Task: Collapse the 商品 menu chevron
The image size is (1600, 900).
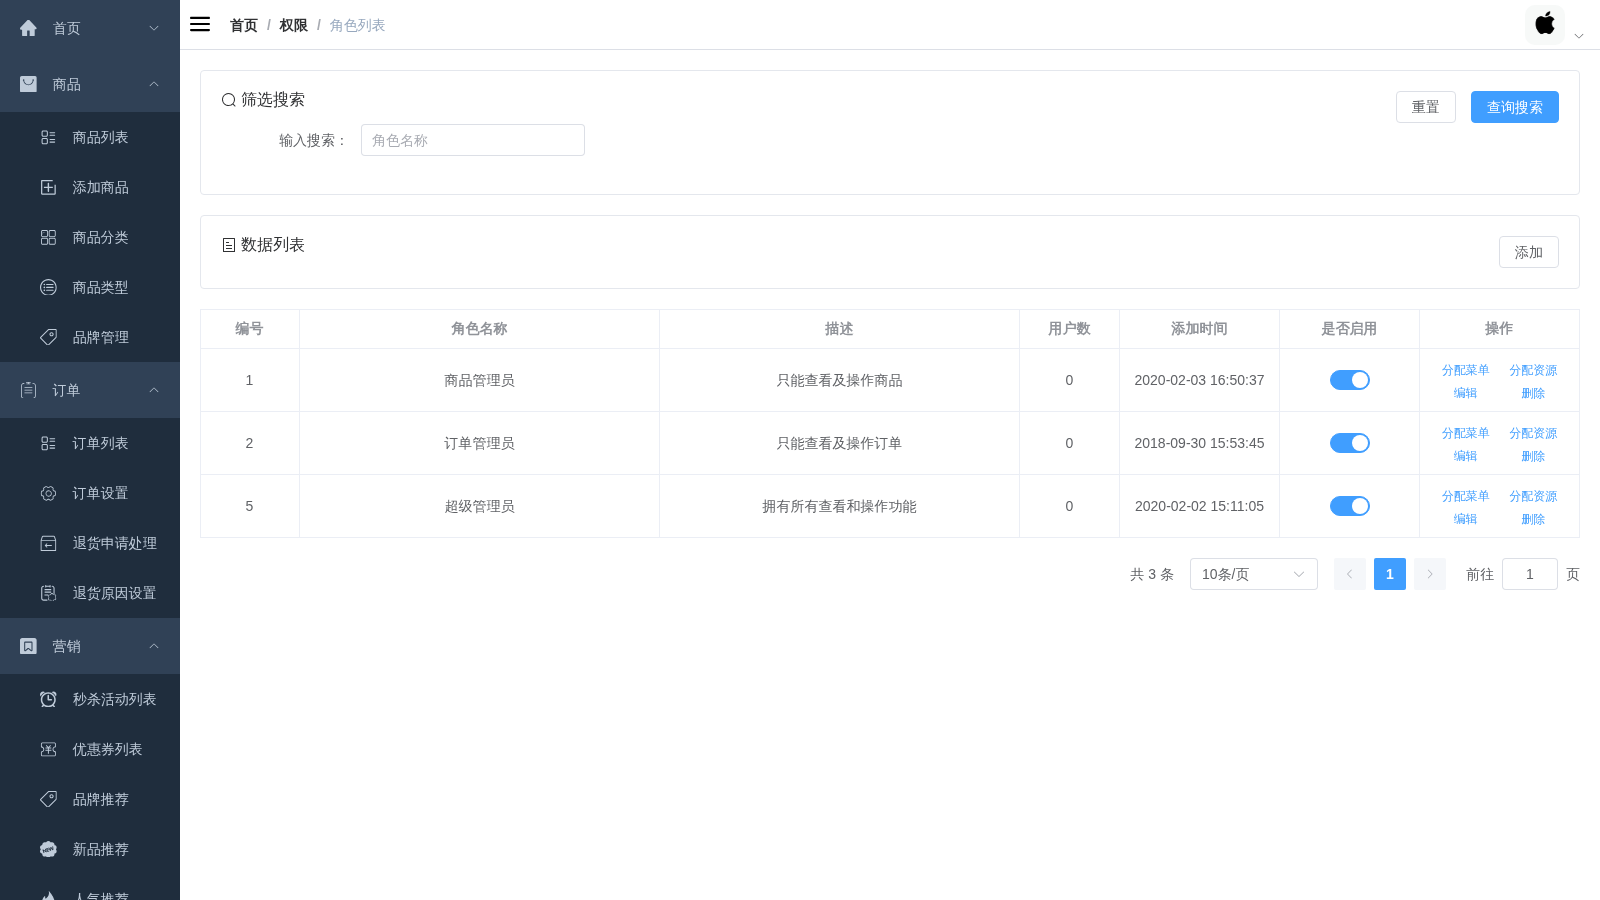Action: [154, 84]
